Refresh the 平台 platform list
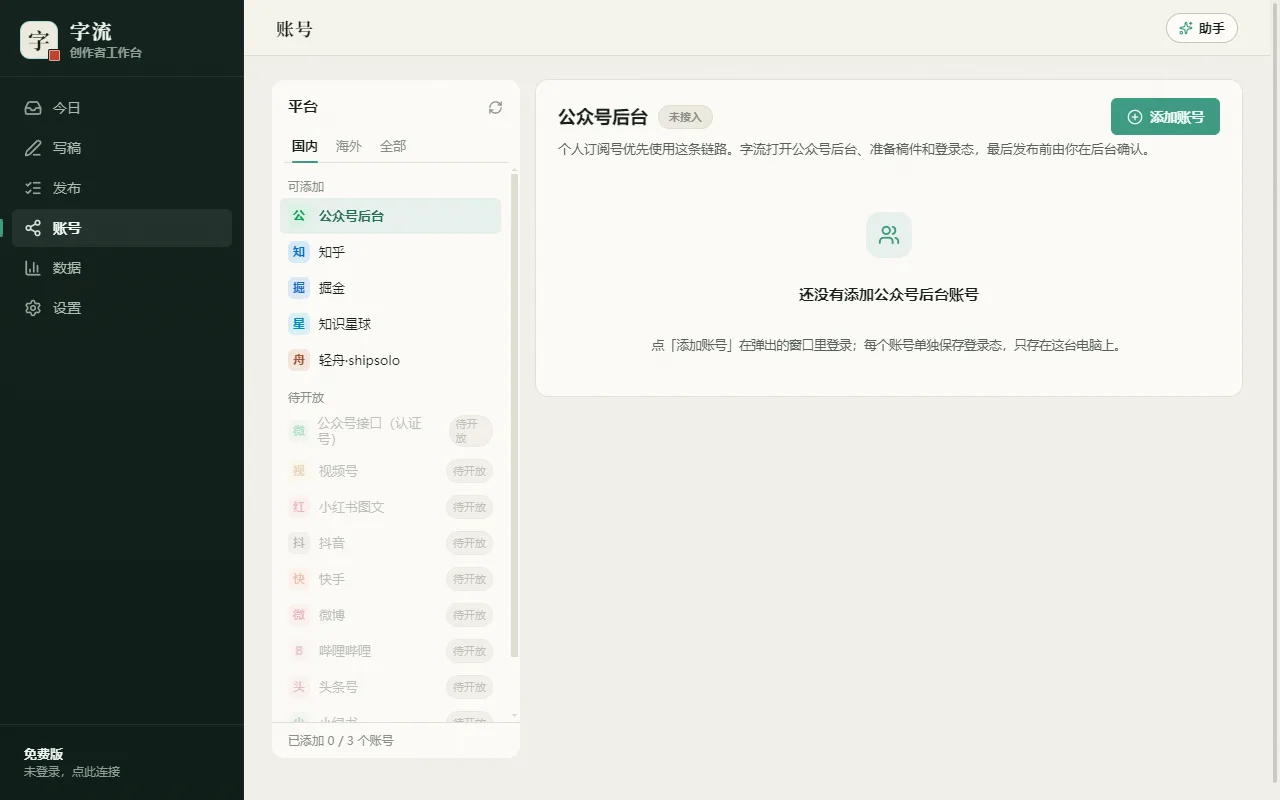This screenshot has height=800, width=1280. pos(495,107)
